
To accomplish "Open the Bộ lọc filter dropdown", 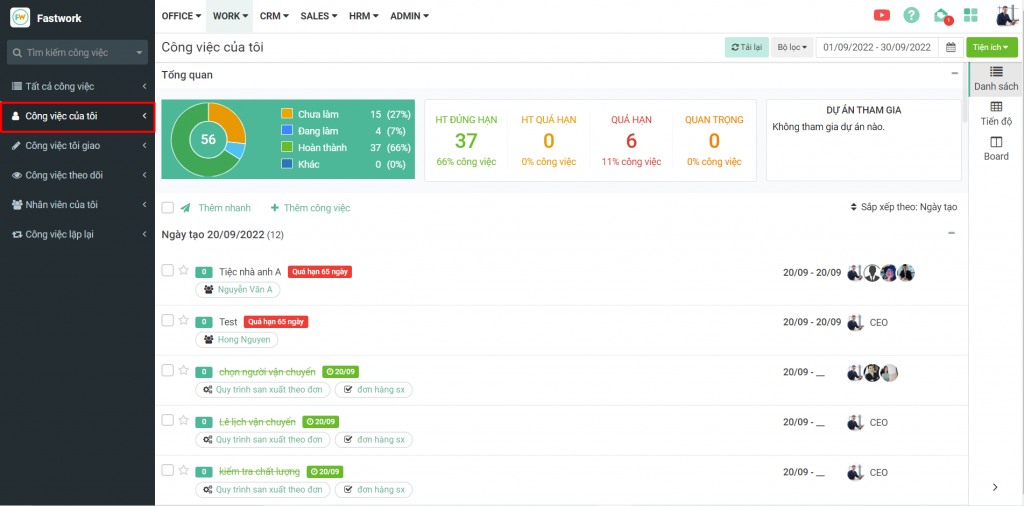I will [x=792, y=47].
